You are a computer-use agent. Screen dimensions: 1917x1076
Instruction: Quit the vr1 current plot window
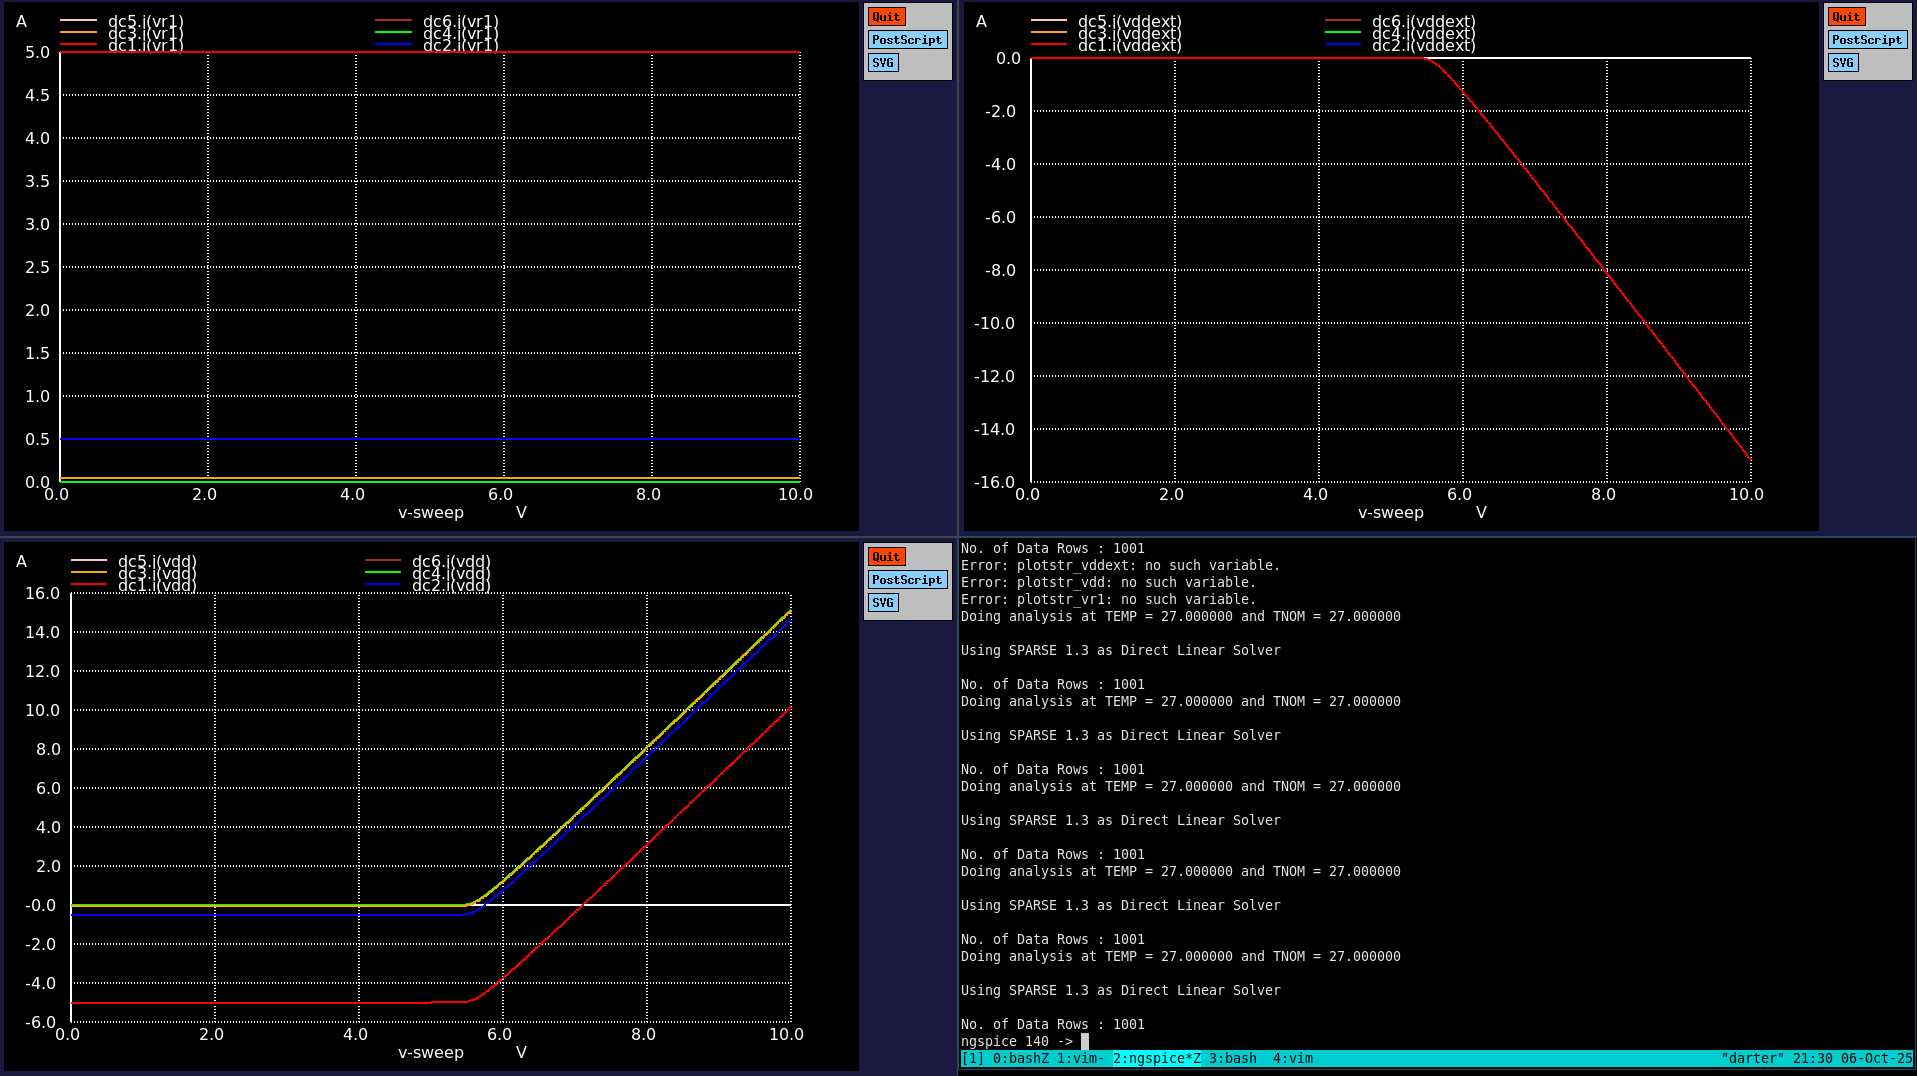(886, 17)
